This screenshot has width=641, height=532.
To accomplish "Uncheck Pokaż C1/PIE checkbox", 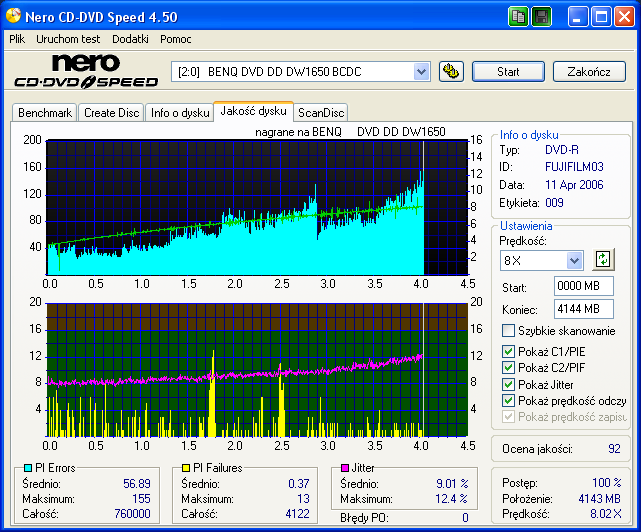I will click(508, 351).
